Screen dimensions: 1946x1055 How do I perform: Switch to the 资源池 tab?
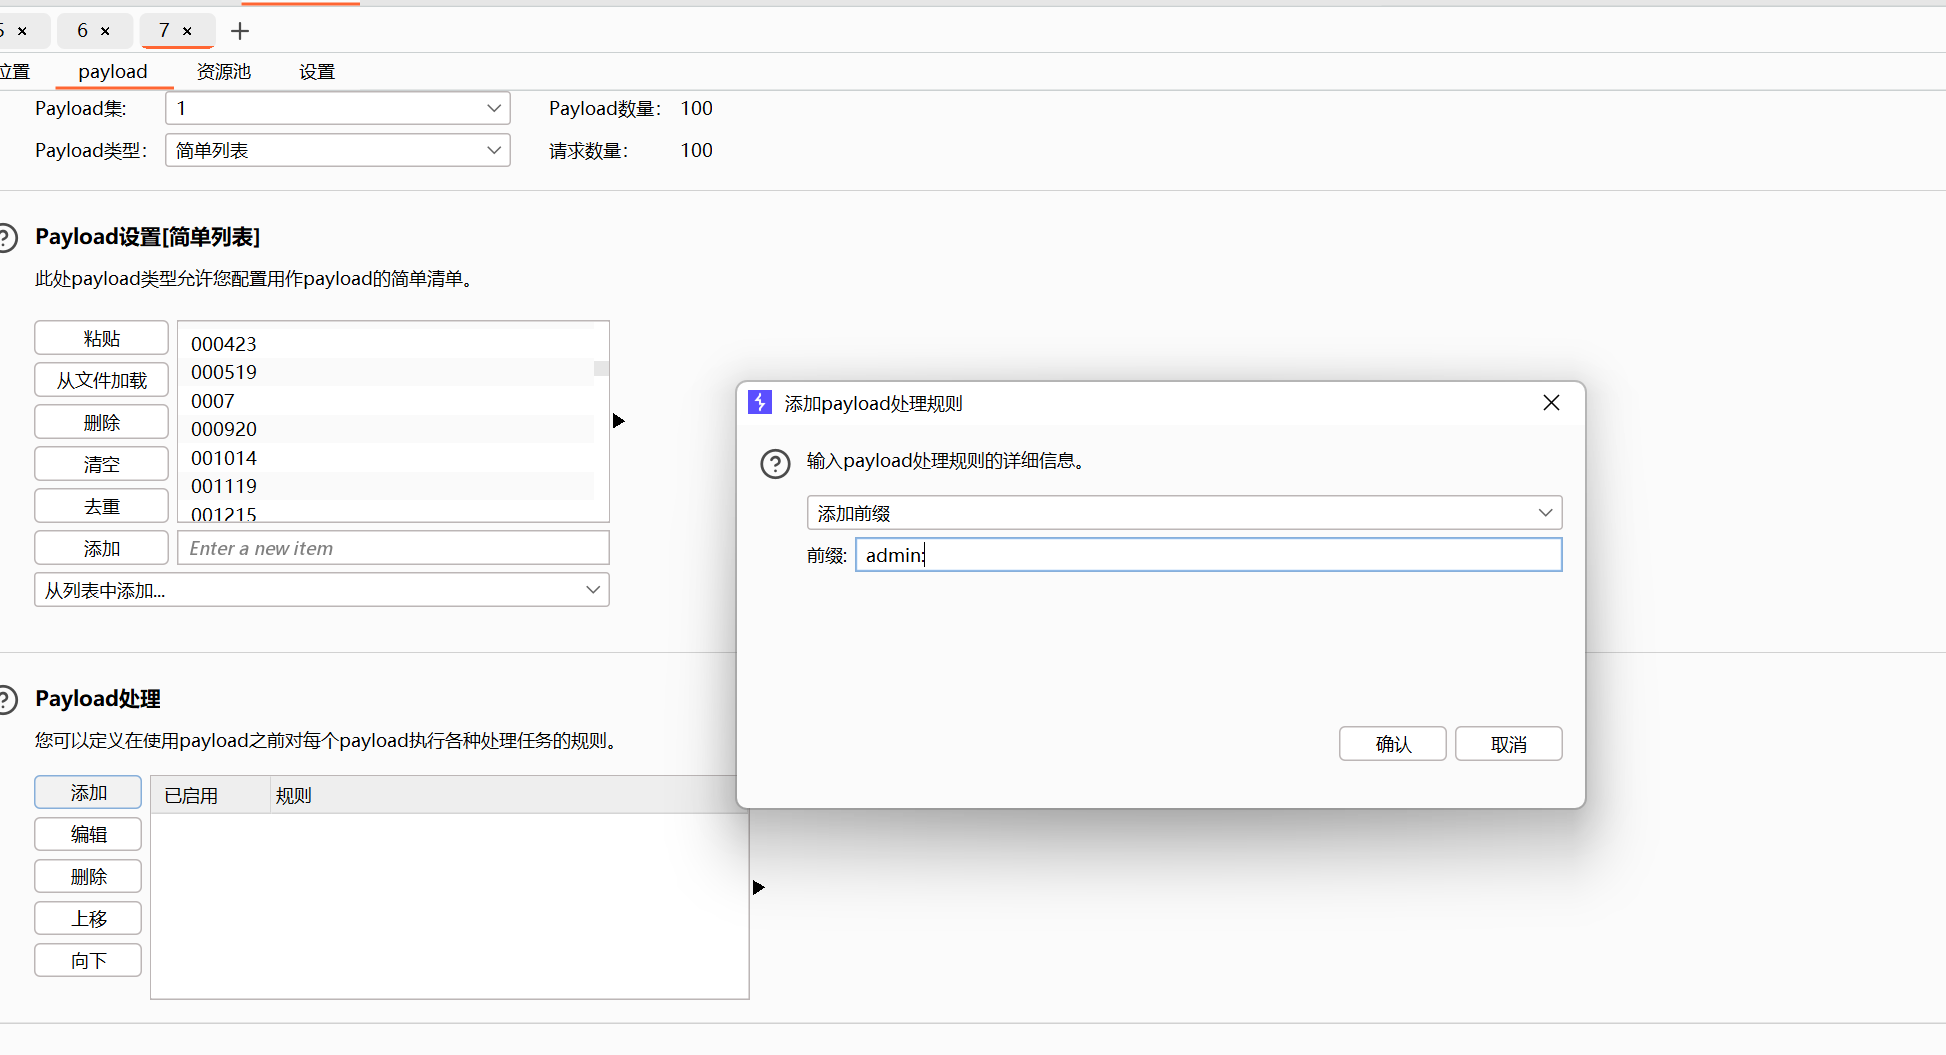(x=223, y=72)
